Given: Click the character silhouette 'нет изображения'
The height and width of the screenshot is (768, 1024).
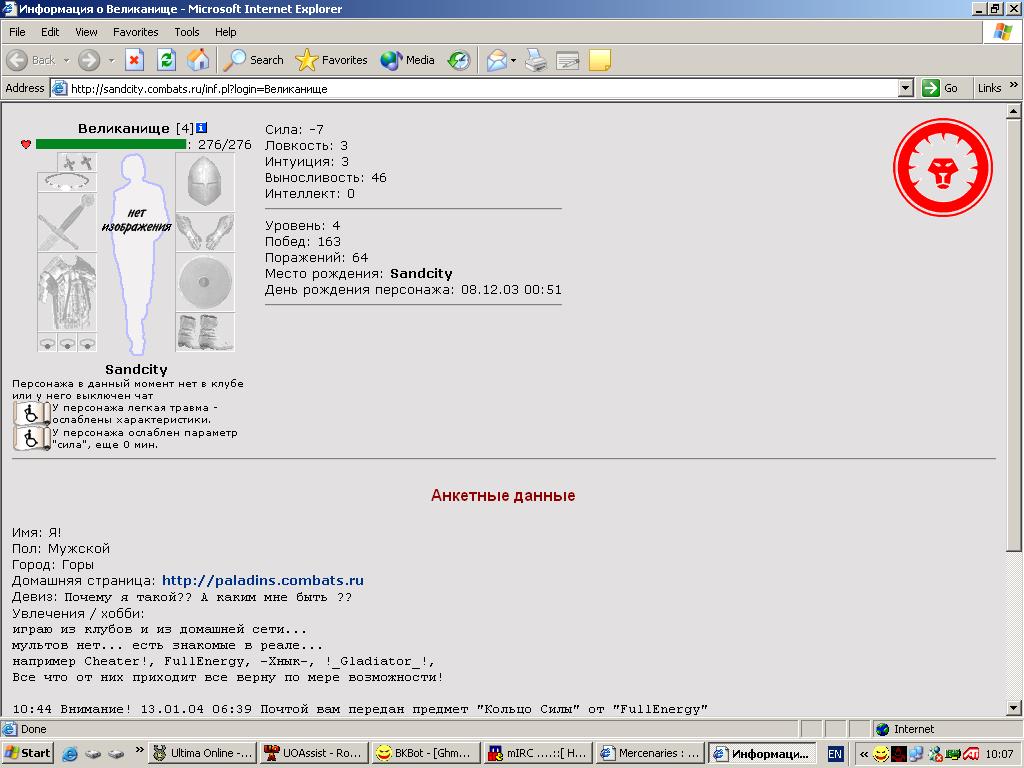Looking at the screenshot, I should pos(136,253).
